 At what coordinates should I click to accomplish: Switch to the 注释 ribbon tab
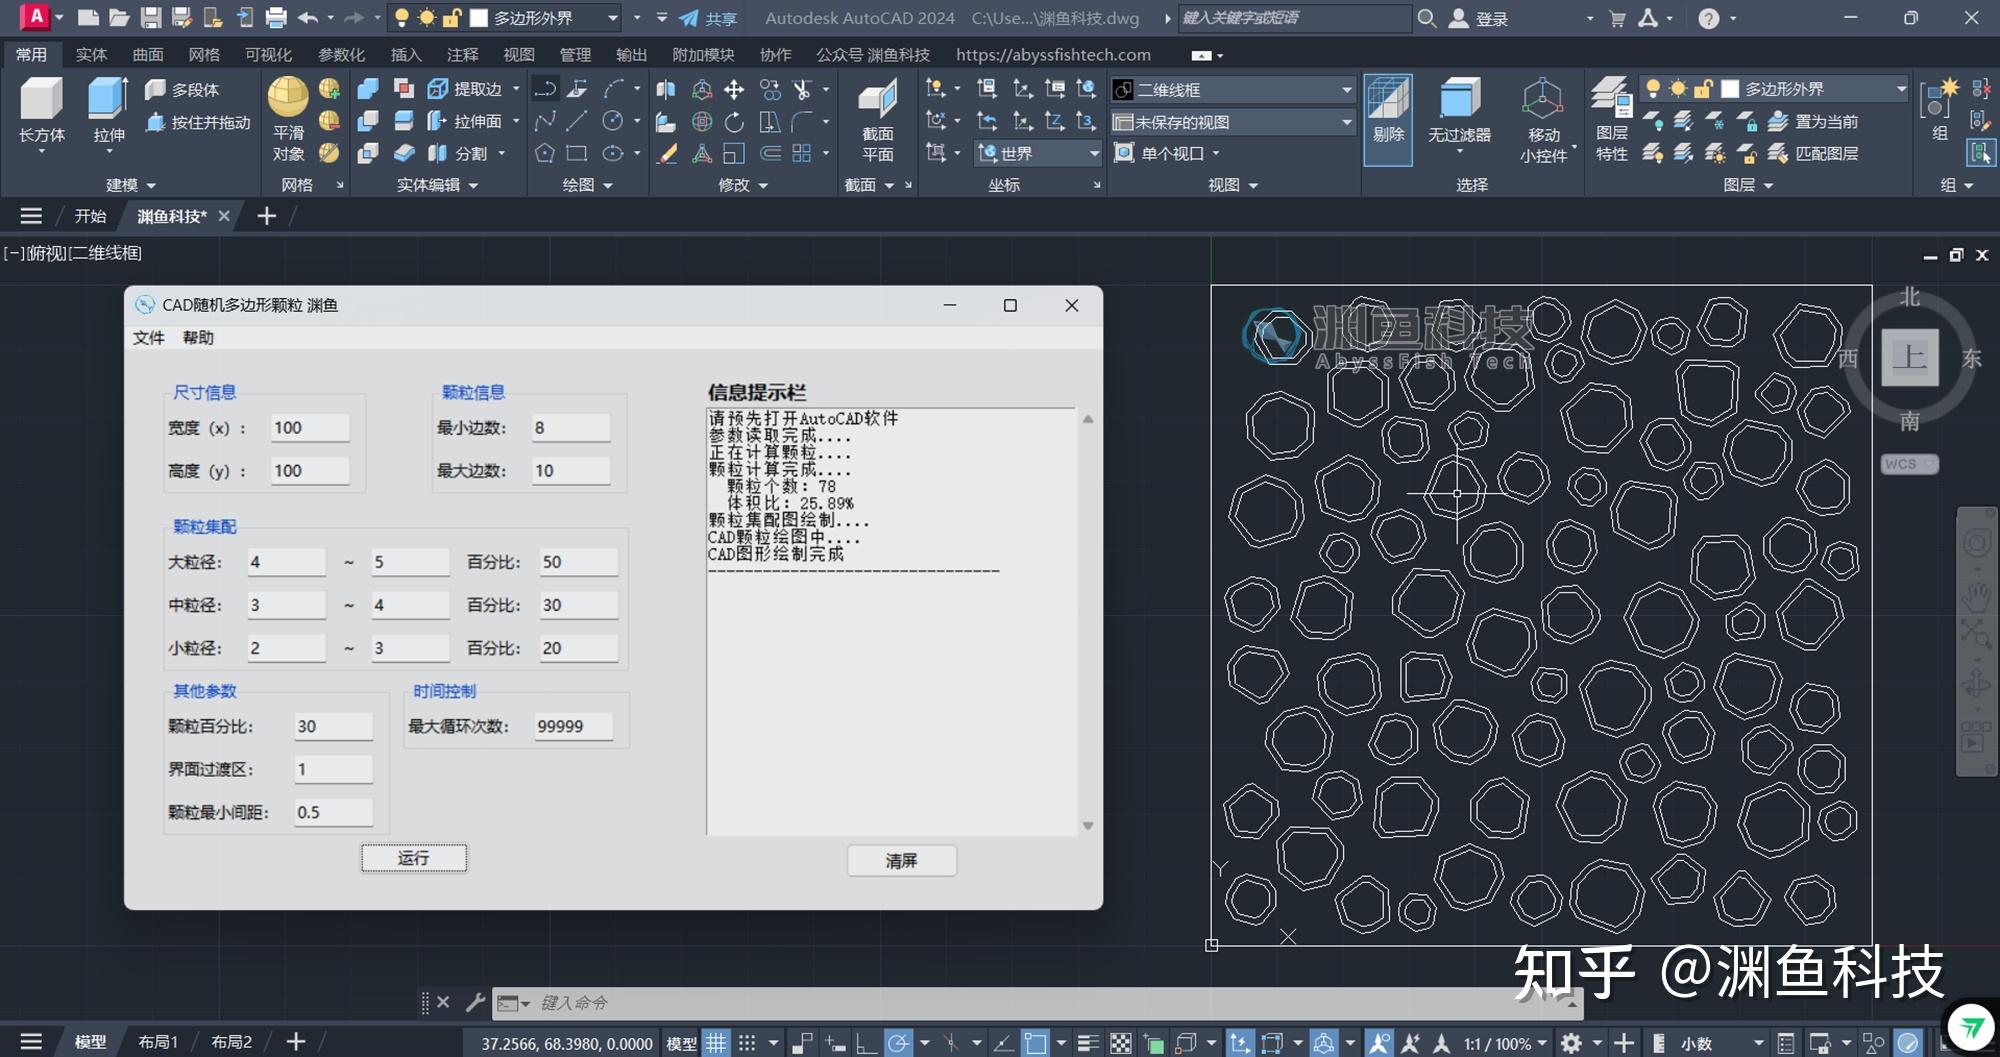coord(462,55)
